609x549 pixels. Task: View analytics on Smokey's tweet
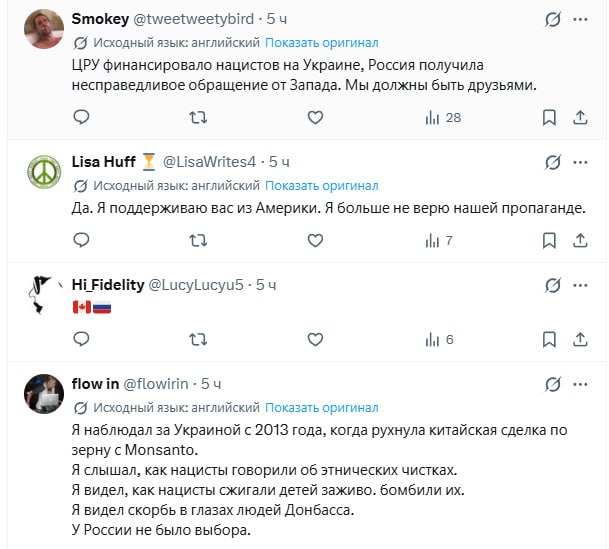[442, 118]
